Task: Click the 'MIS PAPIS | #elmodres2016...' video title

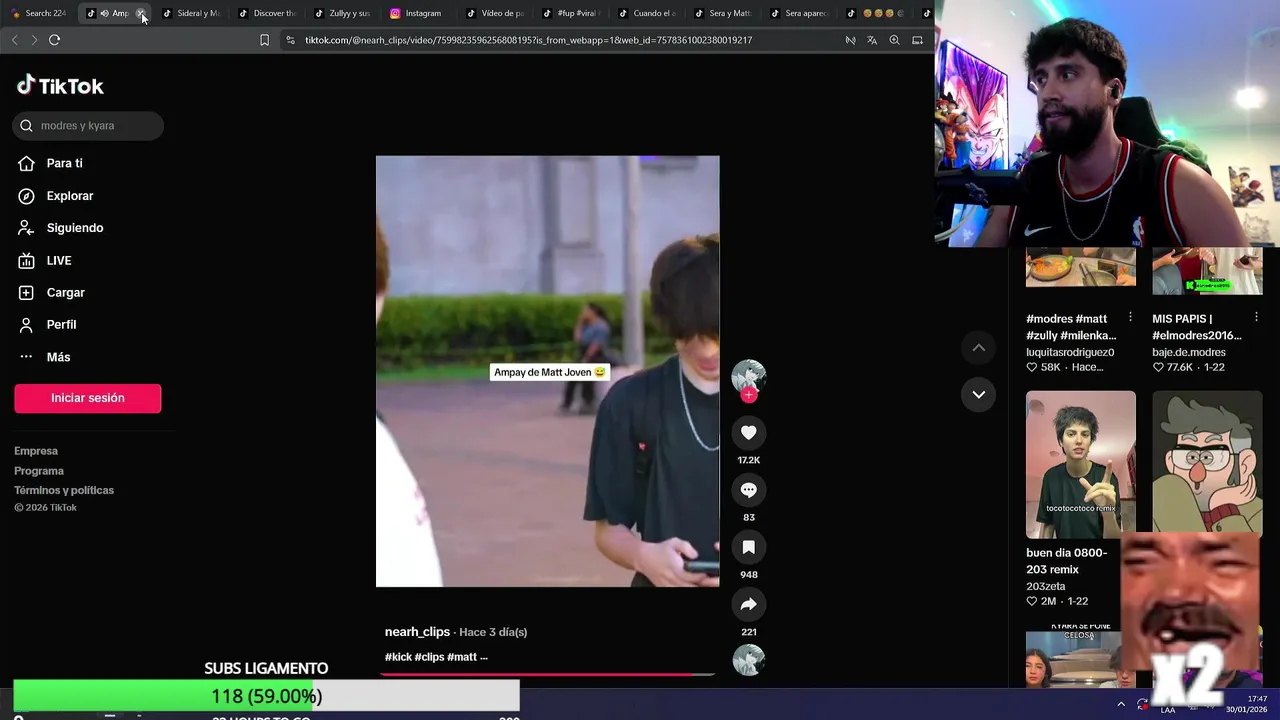Action: [x=1197, y=327]
